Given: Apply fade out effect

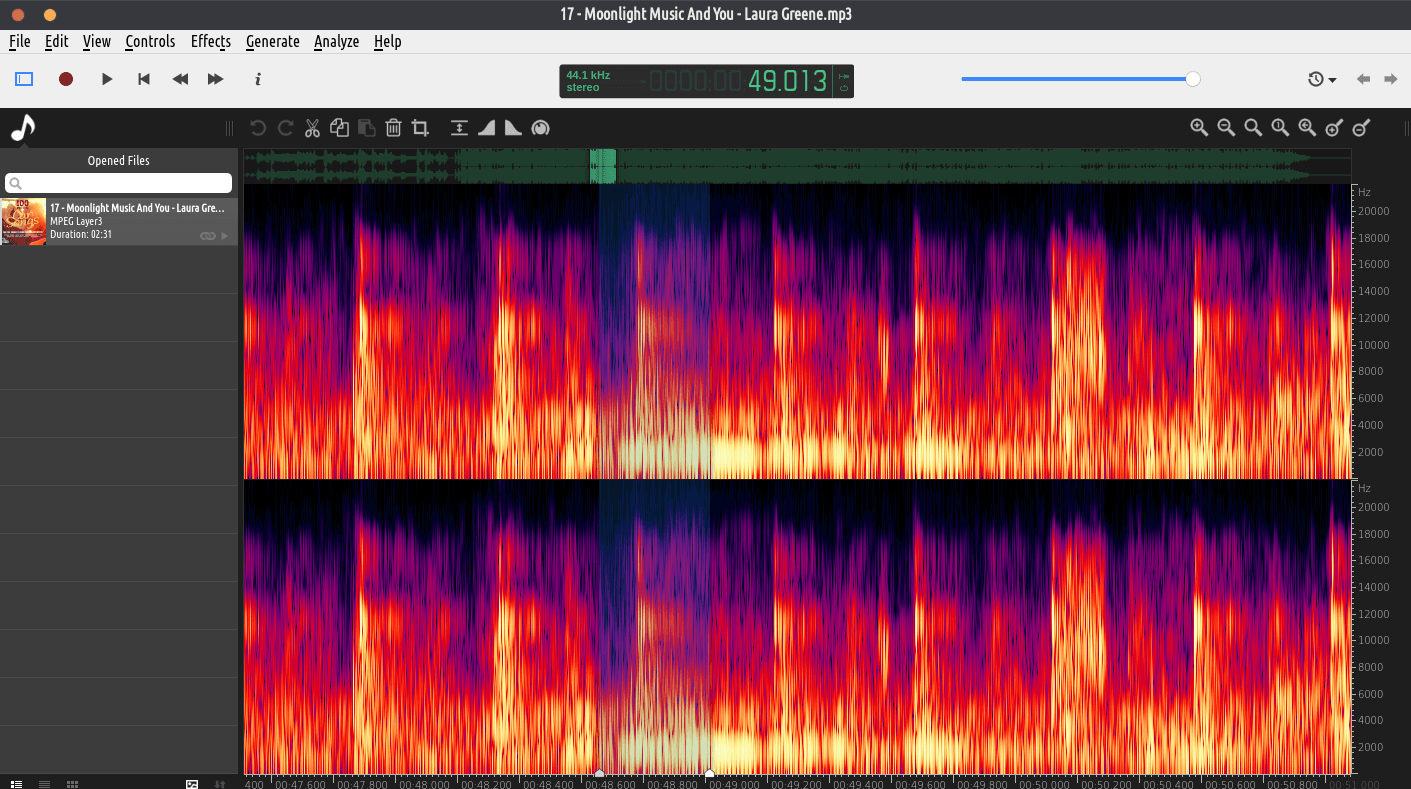Looking at the screenshot, I should click(513, 128).
